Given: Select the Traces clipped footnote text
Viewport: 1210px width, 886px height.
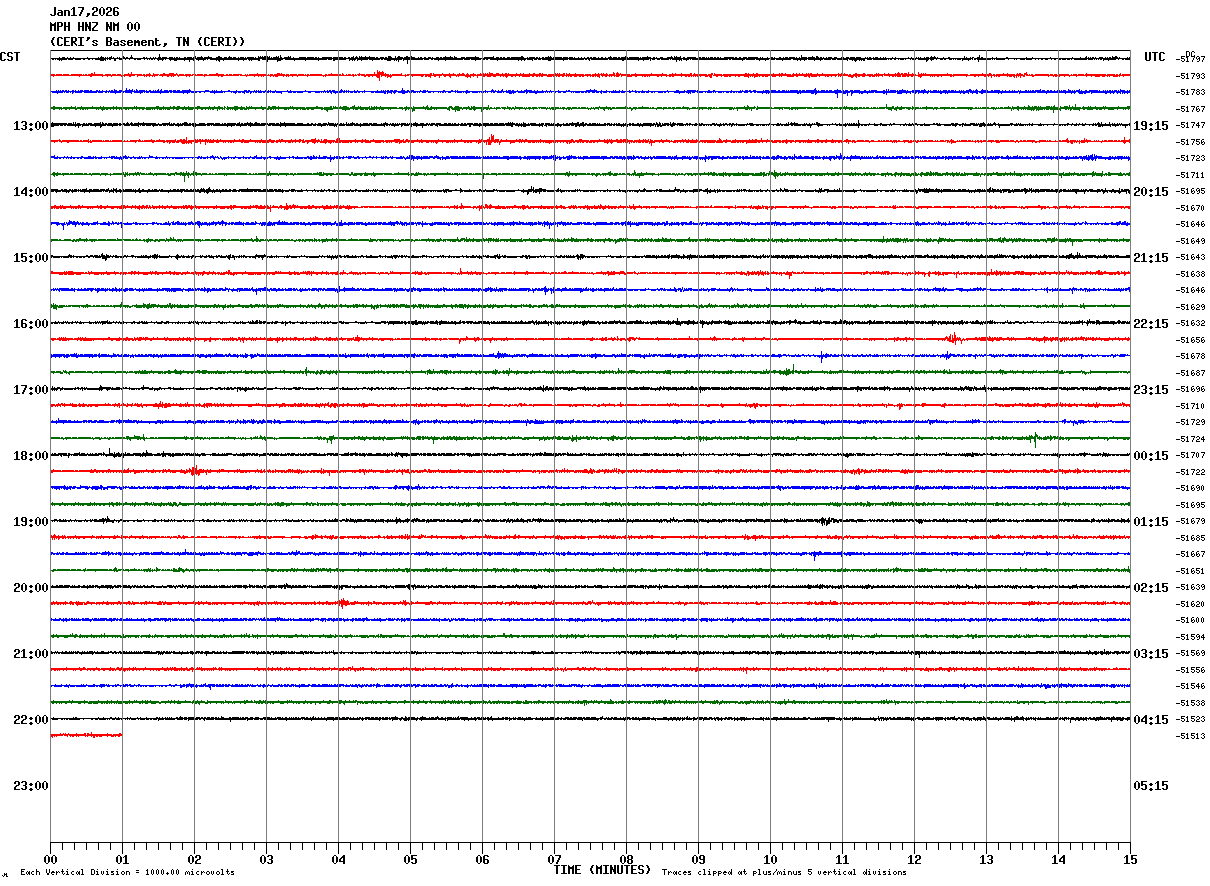Looking at the screenshot, I should point(784,873).
